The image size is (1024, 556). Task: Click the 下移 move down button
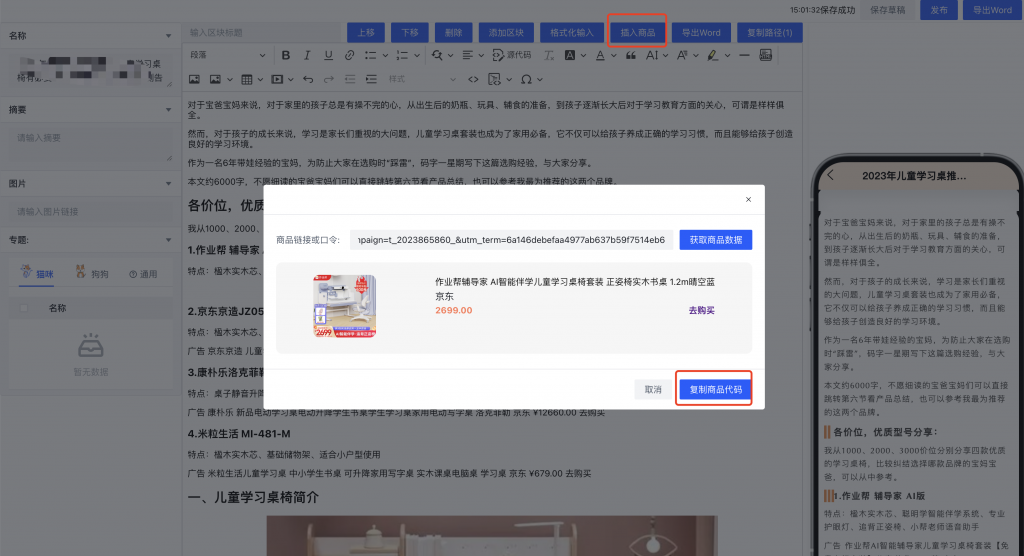click(x=409, y=33)
